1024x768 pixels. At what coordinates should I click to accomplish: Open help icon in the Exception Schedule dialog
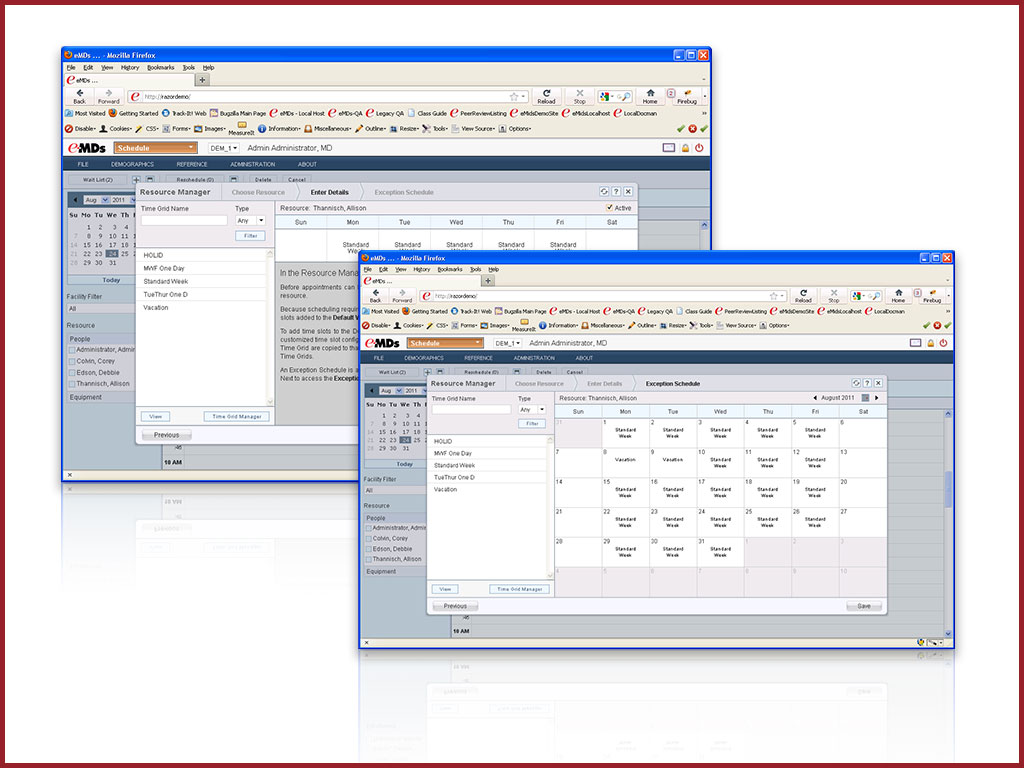pos(867,383)
